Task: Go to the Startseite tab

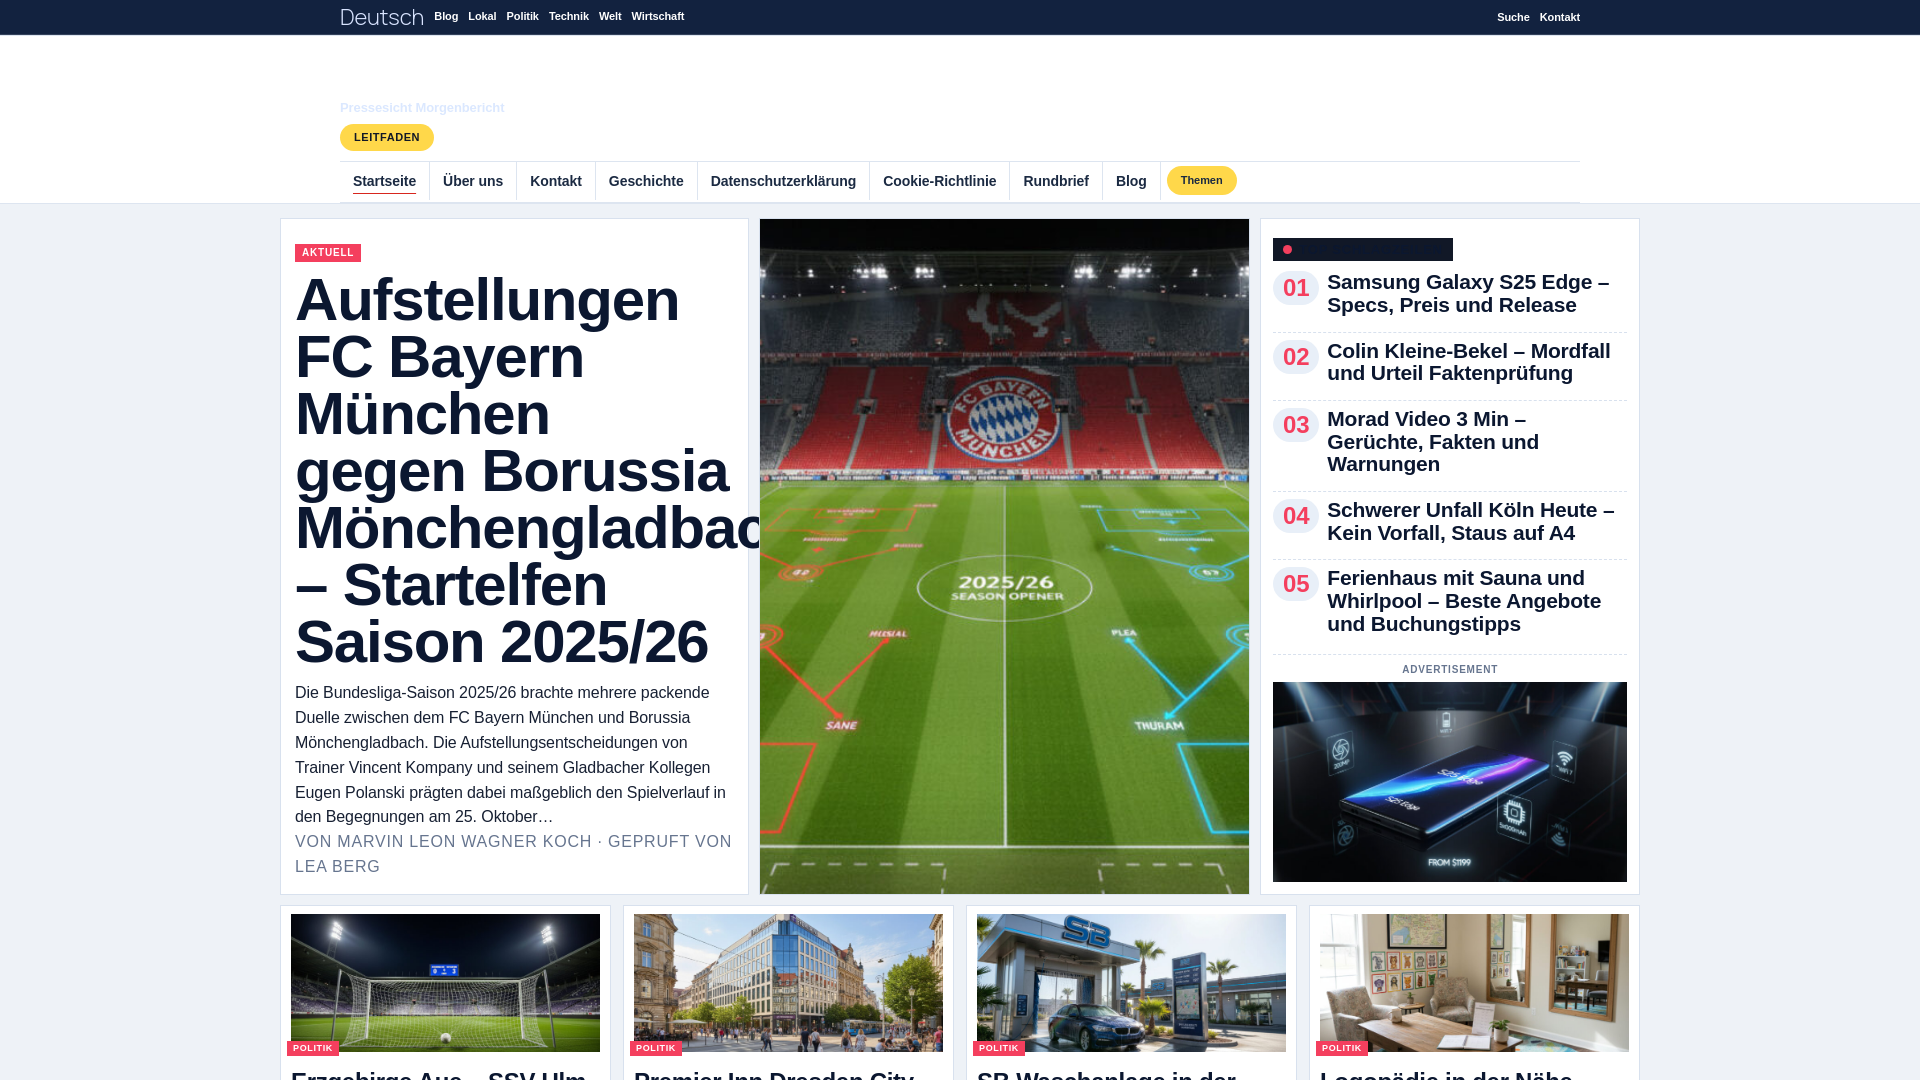Action: coord(384,182)
